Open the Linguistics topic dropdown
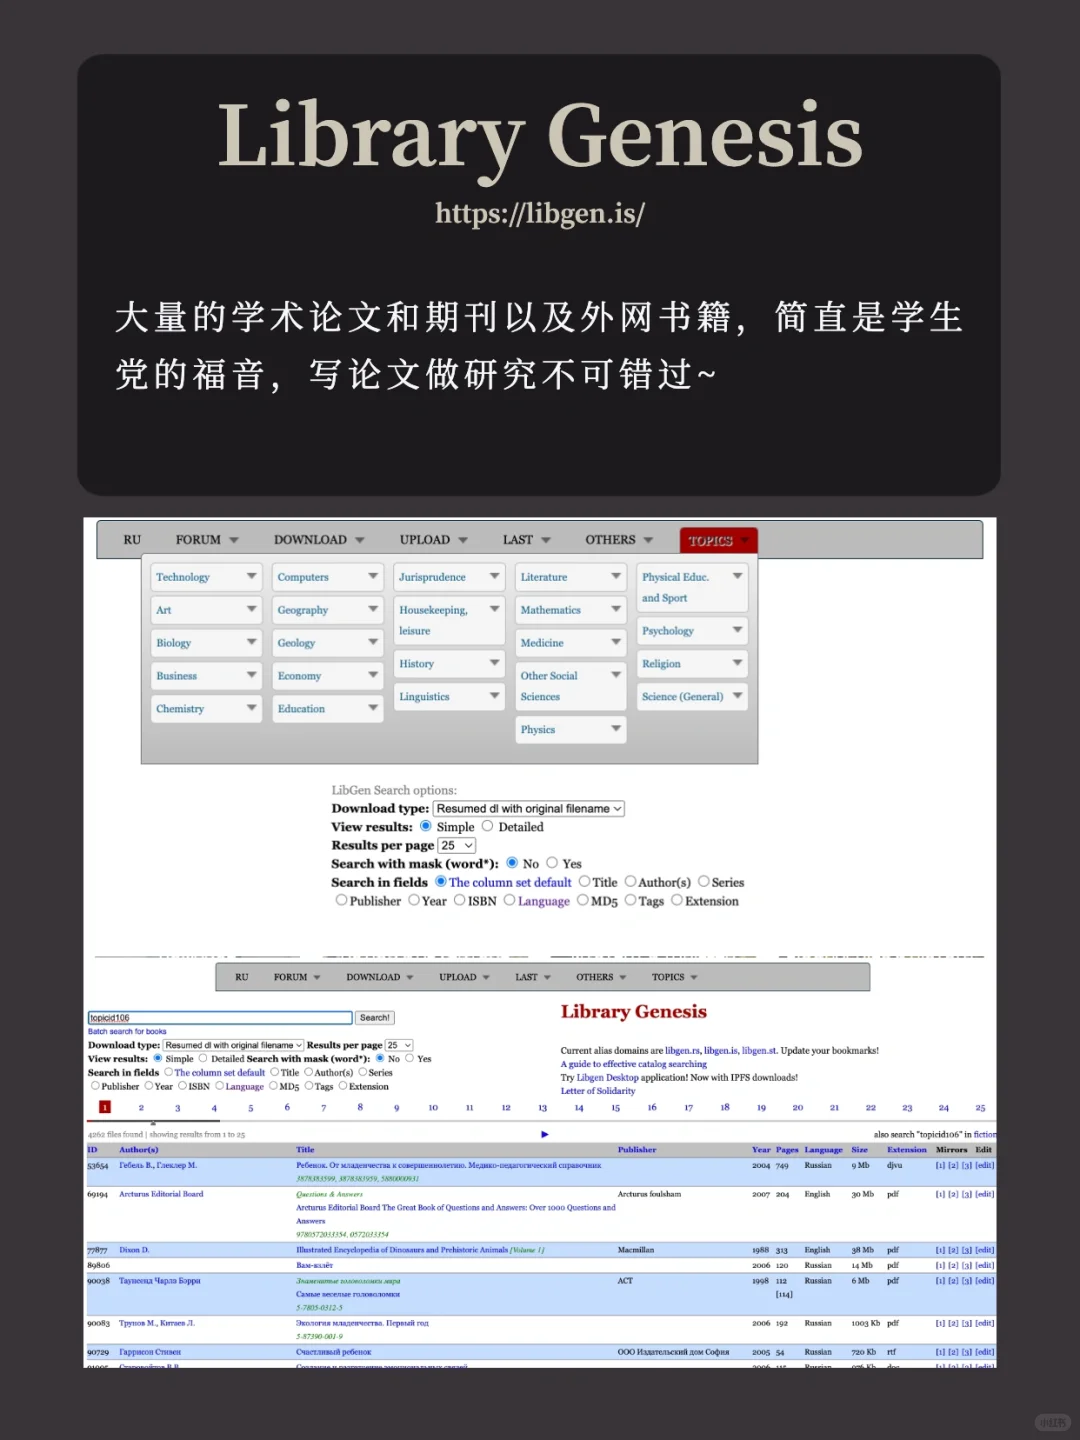This screenshot has height=1440, width=1080. pos(449,697)
